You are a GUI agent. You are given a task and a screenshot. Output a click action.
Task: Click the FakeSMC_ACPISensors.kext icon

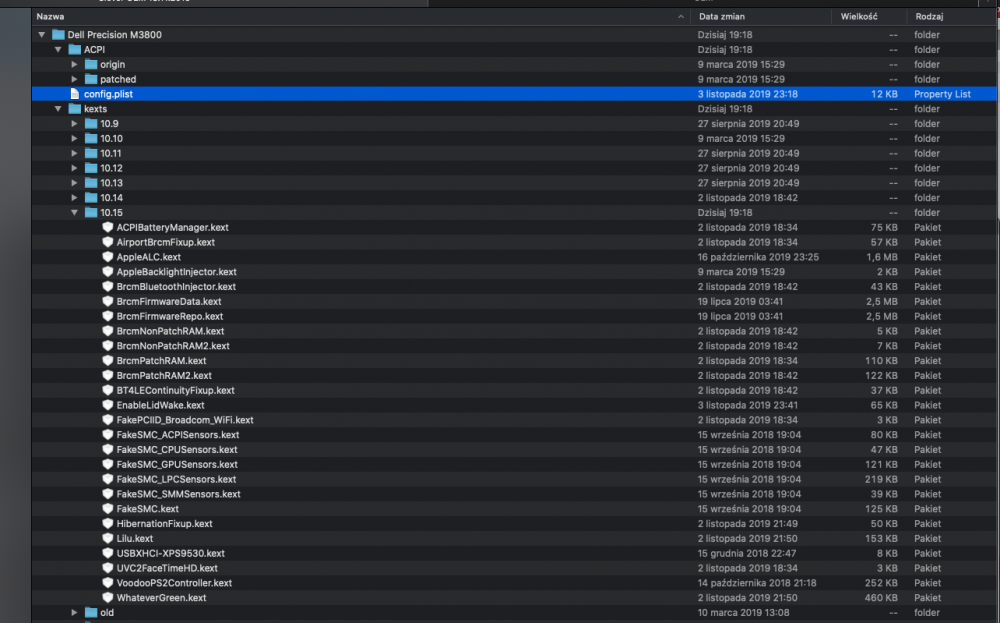tap(108, 435)
